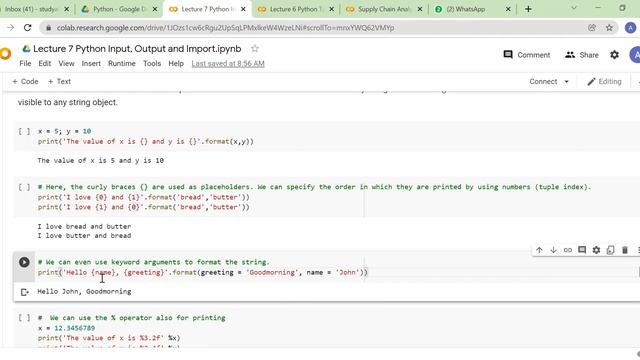This screenshot has width=640, height=360.
Task: Click the Connect button
Action: pos(543,82)
